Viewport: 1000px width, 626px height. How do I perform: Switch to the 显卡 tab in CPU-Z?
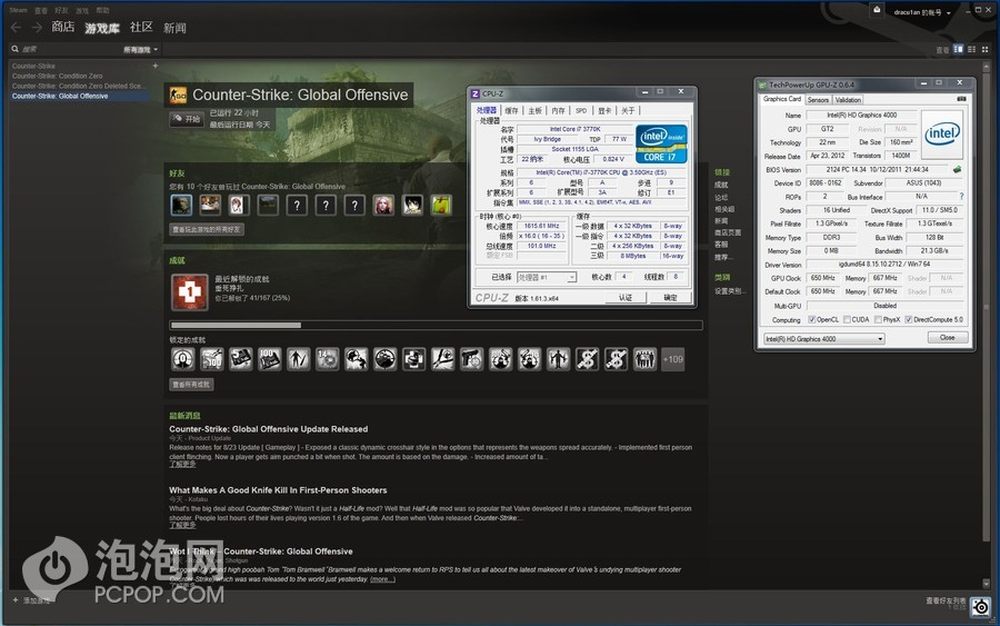pos(605,110)
